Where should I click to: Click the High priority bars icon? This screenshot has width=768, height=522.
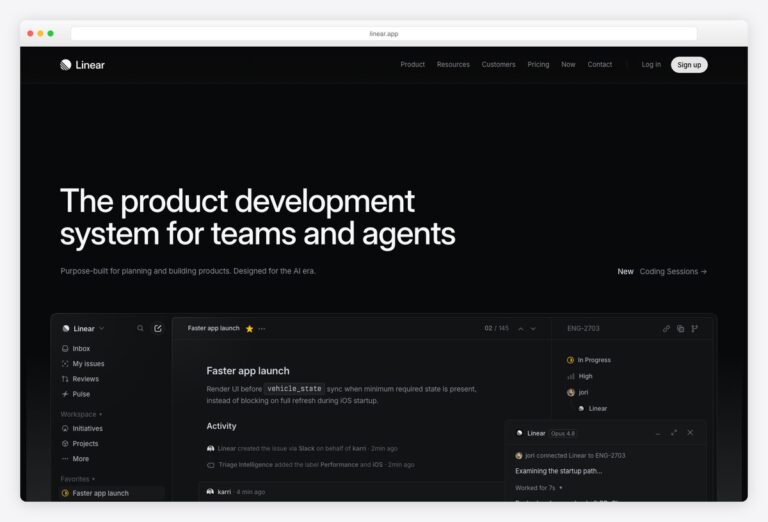pyautogui.click(x=571, y=376)
